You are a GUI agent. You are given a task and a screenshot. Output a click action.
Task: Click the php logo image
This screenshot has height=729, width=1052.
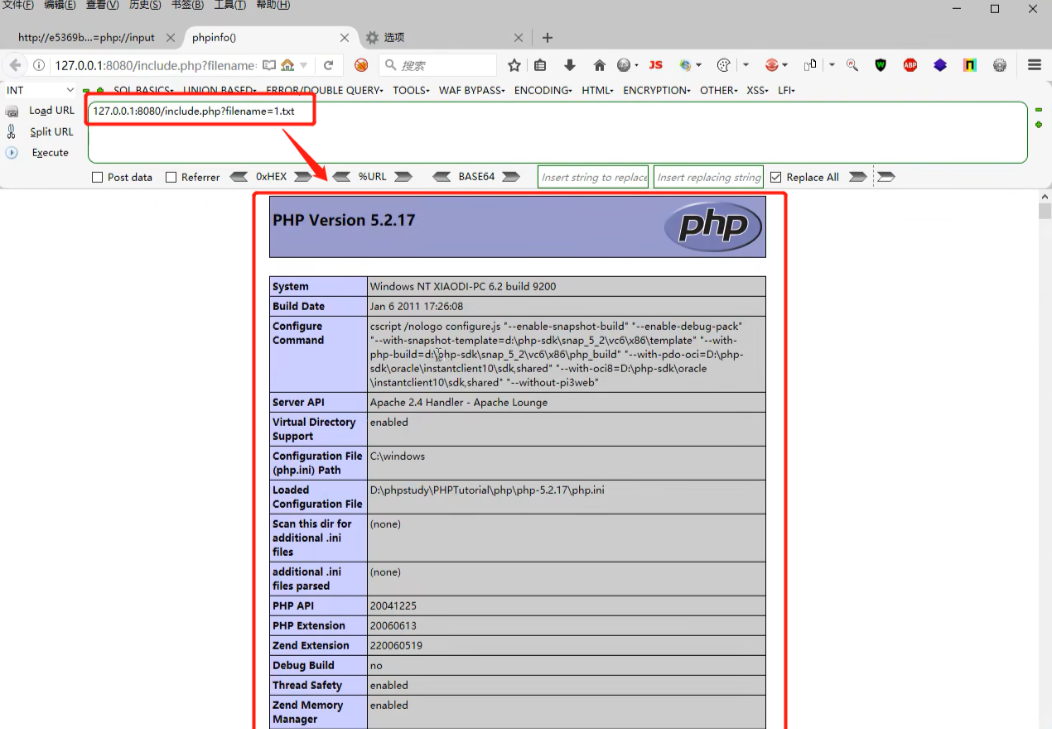pos(713,227)
